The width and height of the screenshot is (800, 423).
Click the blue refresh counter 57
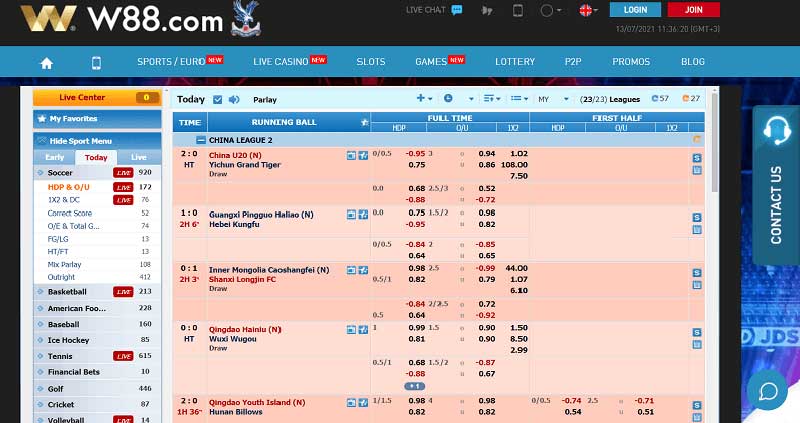pos(660,98)
